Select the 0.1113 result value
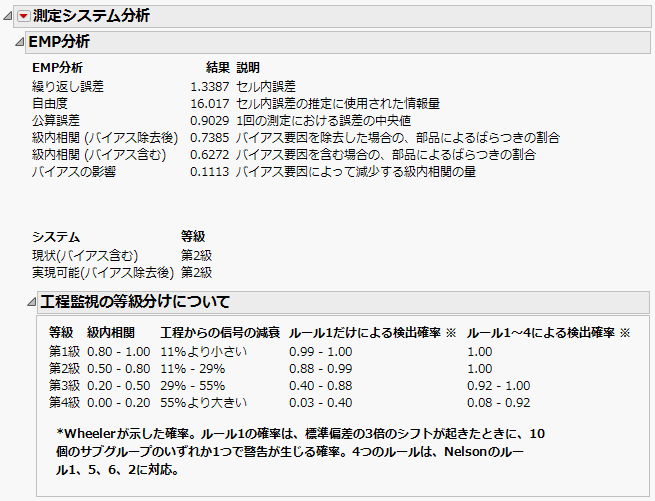 coord(210,172)
